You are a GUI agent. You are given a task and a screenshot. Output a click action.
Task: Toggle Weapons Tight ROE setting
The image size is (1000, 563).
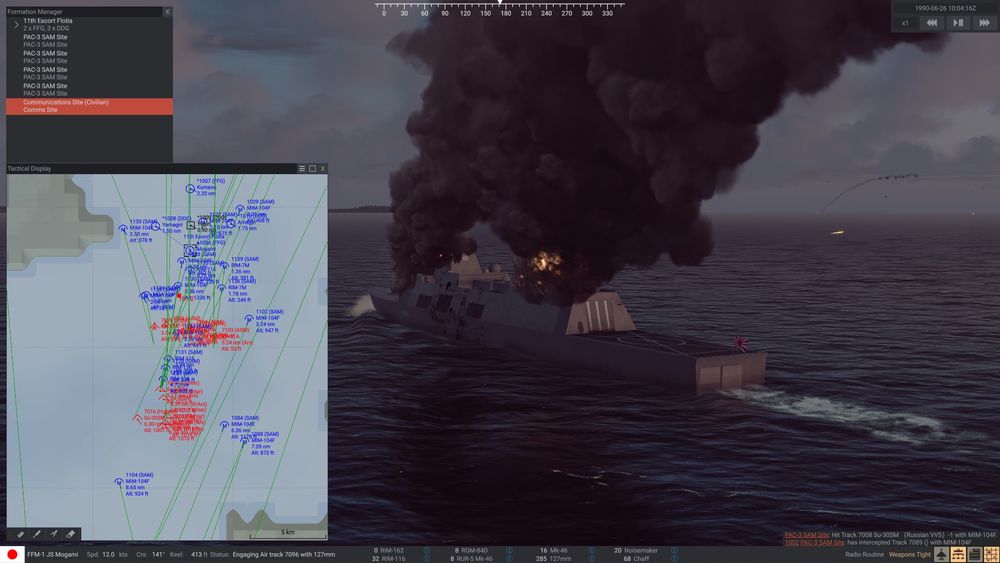click(x=910, y=555)
